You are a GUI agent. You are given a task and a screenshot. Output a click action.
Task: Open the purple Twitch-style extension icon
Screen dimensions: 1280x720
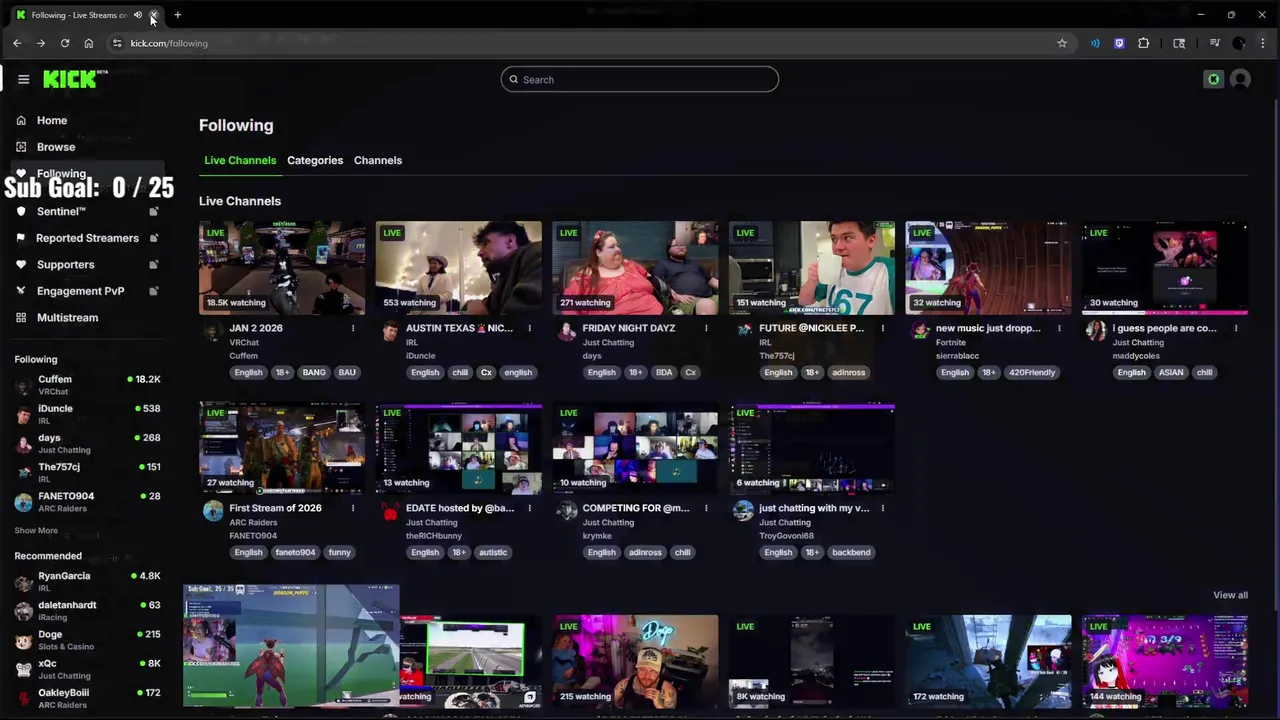[x=1119, y=43]
